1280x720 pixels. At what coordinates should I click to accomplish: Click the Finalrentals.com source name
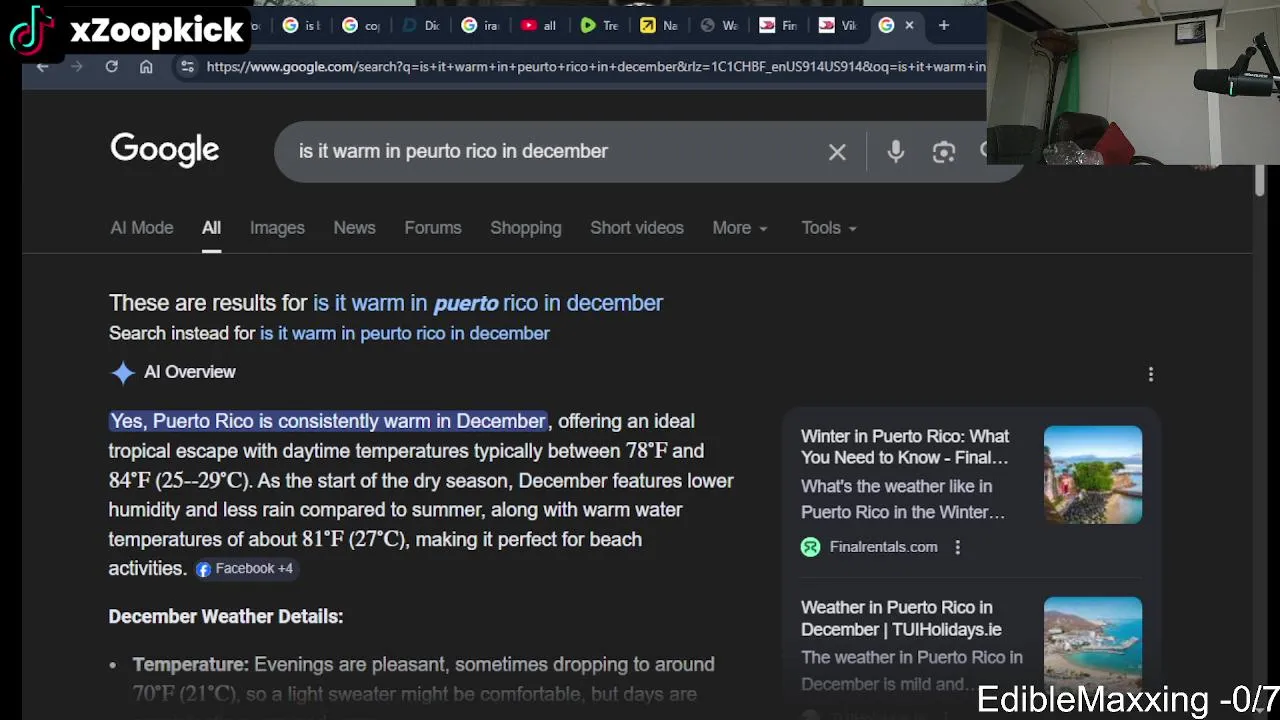pyautogui.click(x=883, y=547)
